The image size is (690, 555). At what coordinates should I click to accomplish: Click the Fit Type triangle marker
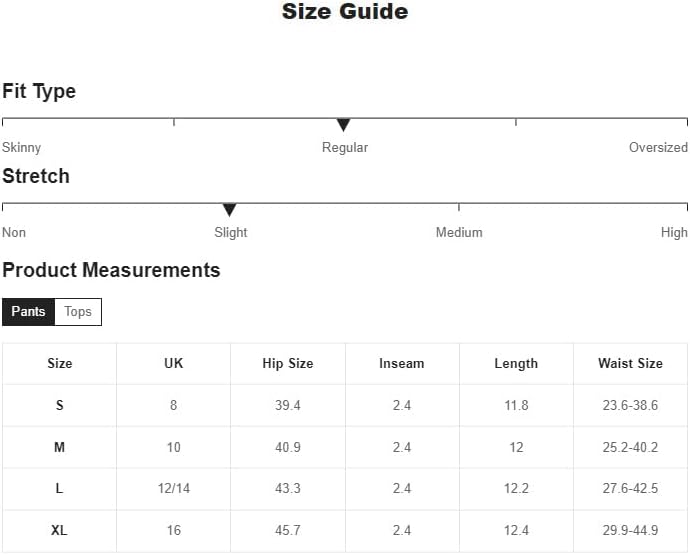point(344,125)
